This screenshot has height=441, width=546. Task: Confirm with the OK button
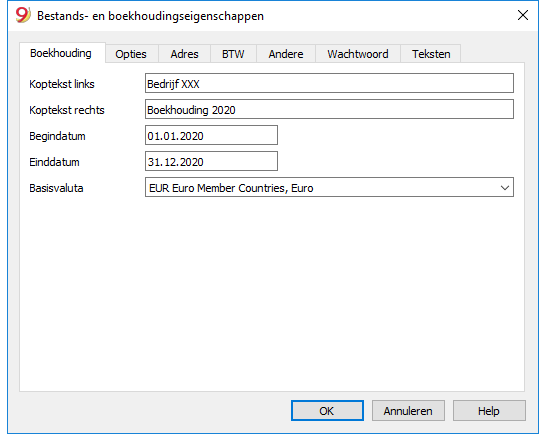coord(327,411)
